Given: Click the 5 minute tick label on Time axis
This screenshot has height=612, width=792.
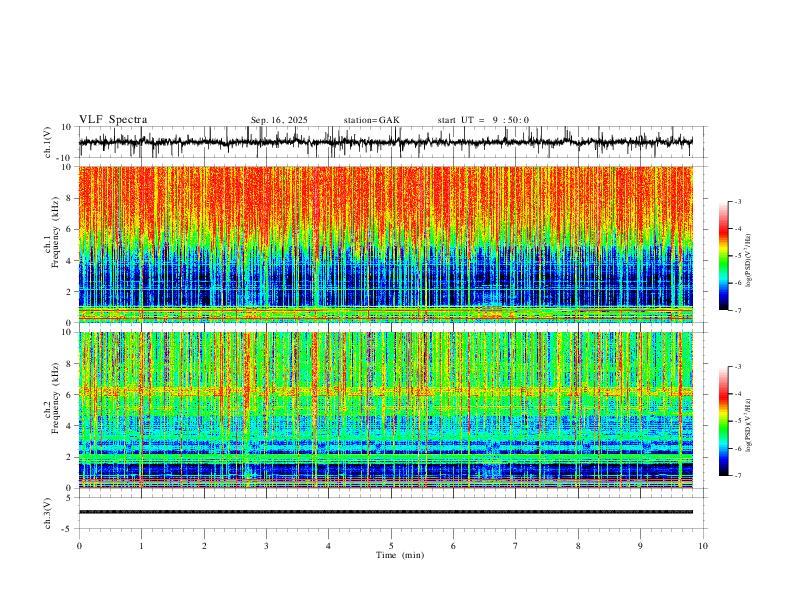Looking at the screenshot, I should [x=391, y=546].
